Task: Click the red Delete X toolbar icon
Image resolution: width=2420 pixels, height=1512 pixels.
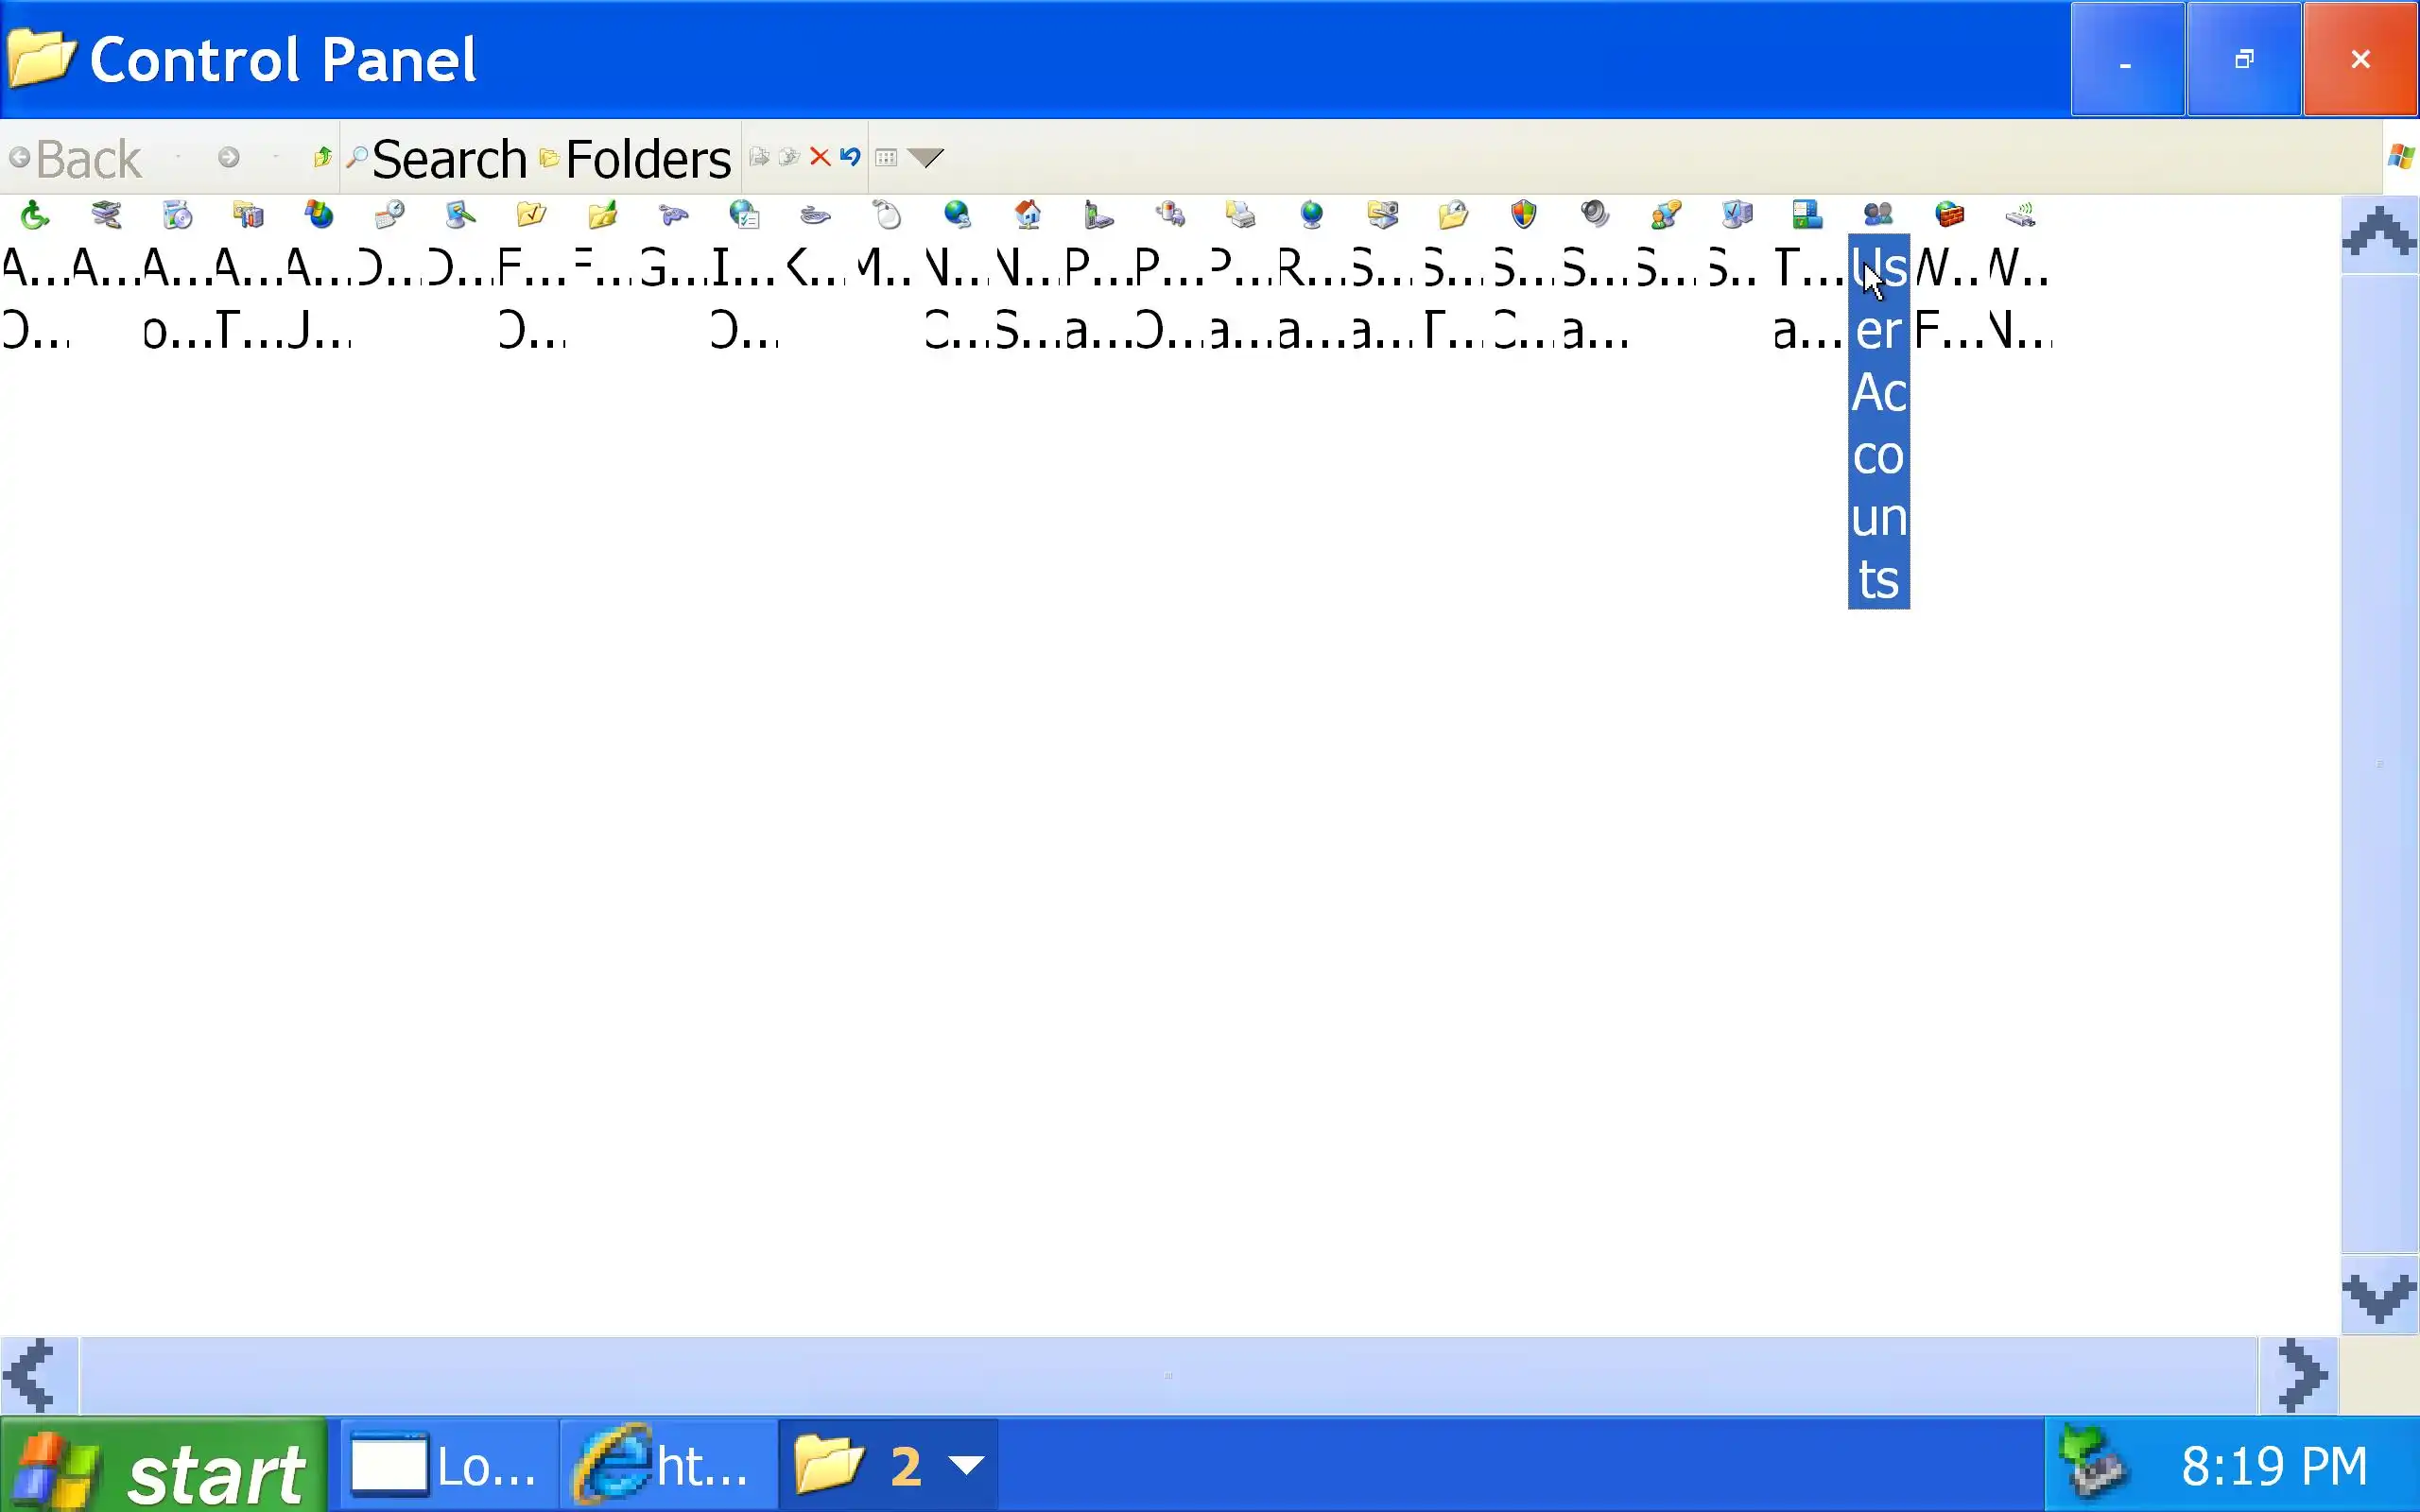Action: (x=820, y=158)
